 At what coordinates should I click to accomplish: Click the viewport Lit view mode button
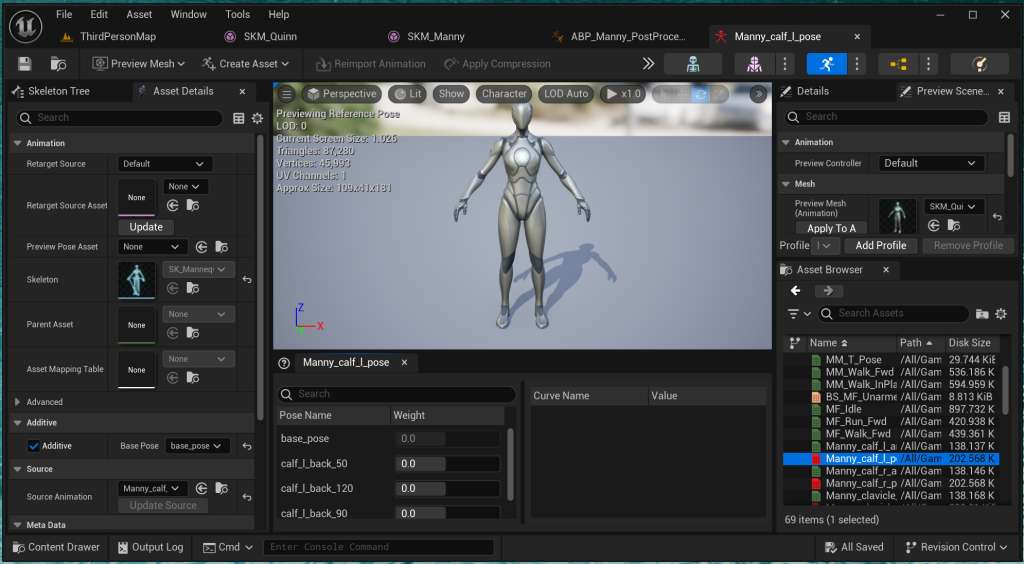coord(408,94)
